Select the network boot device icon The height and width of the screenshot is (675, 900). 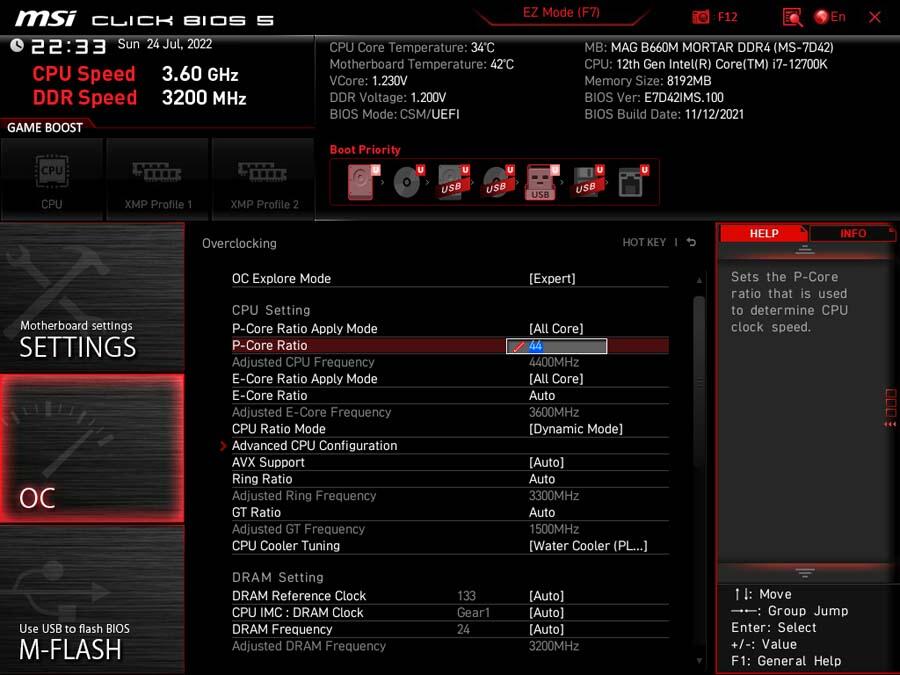coord(633,181)
